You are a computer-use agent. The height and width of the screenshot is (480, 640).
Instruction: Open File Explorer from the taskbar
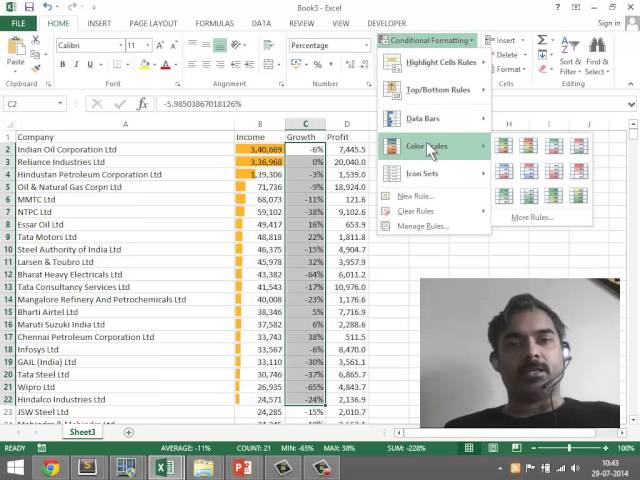204,468
